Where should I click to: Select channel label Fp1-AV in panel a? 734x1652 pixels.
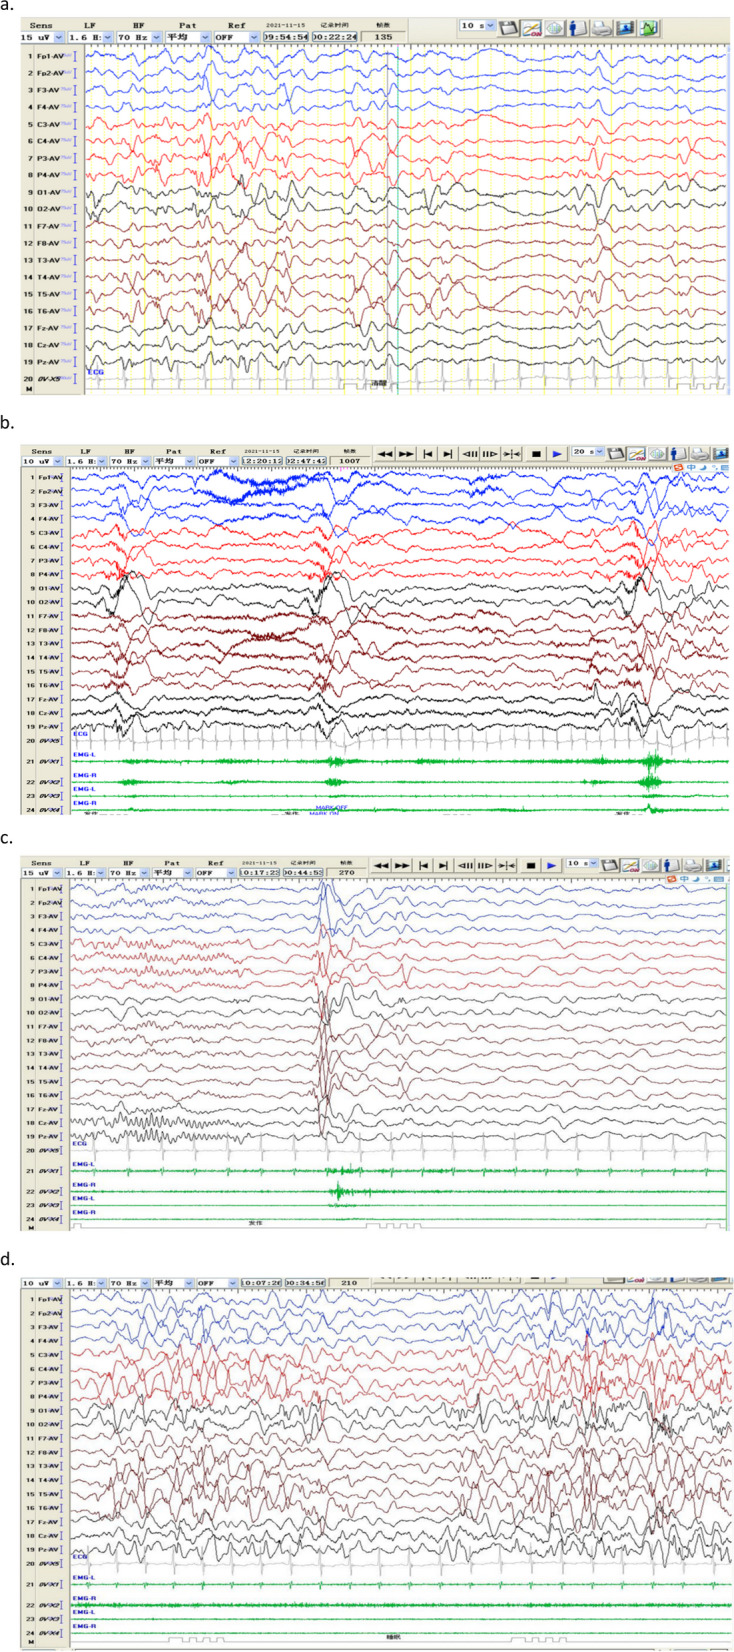(x=50, y=56)
